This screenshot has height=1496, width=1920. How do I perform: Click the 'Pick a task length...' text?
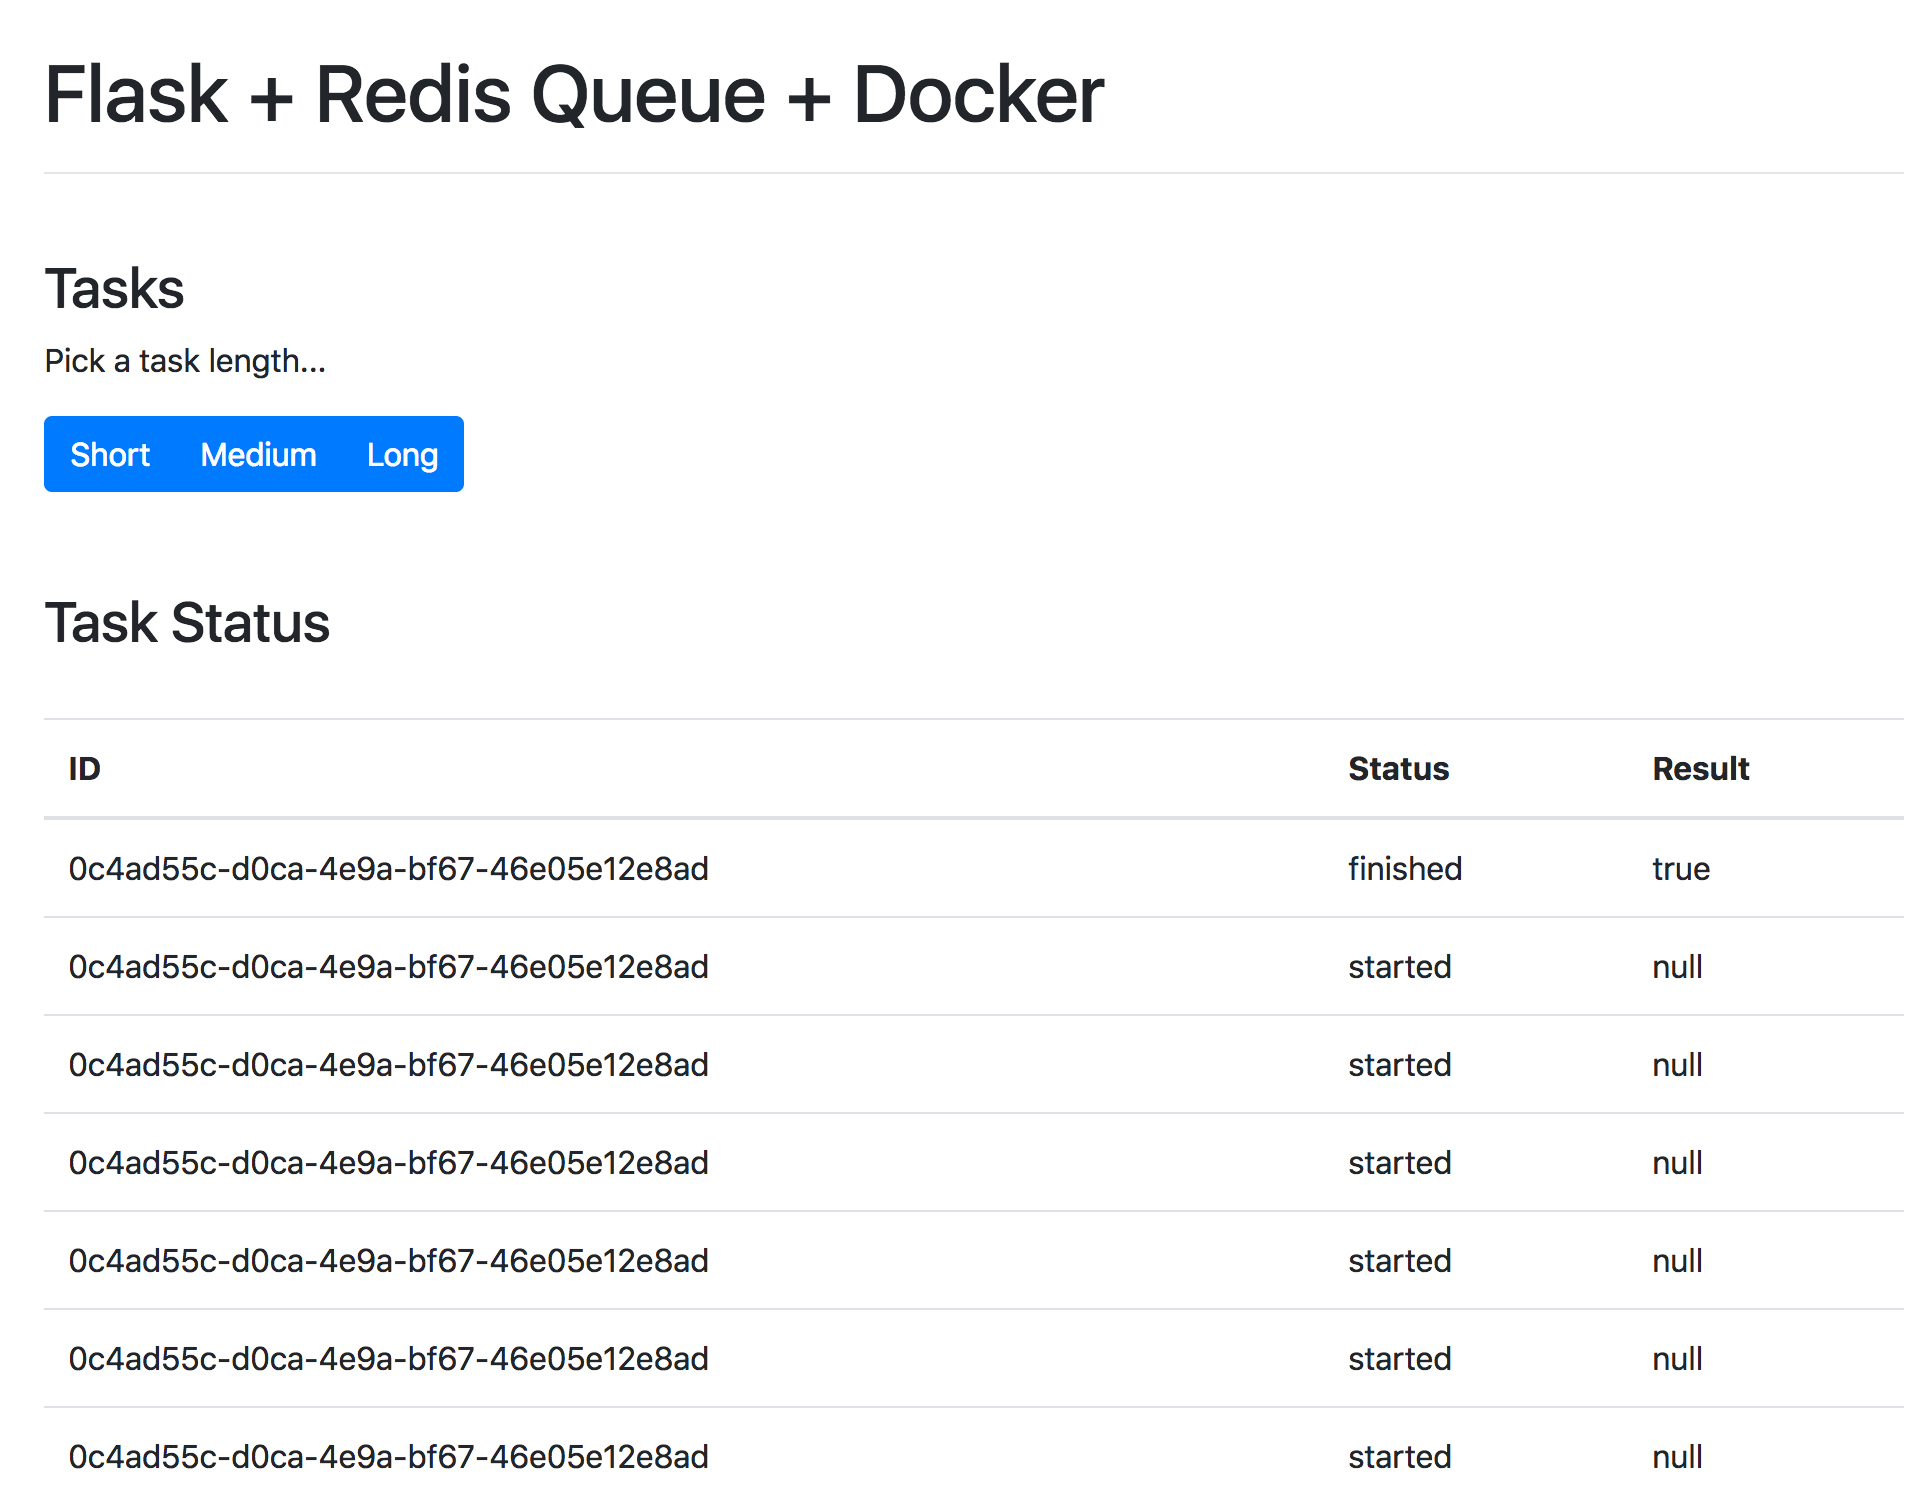coord(185,361)
